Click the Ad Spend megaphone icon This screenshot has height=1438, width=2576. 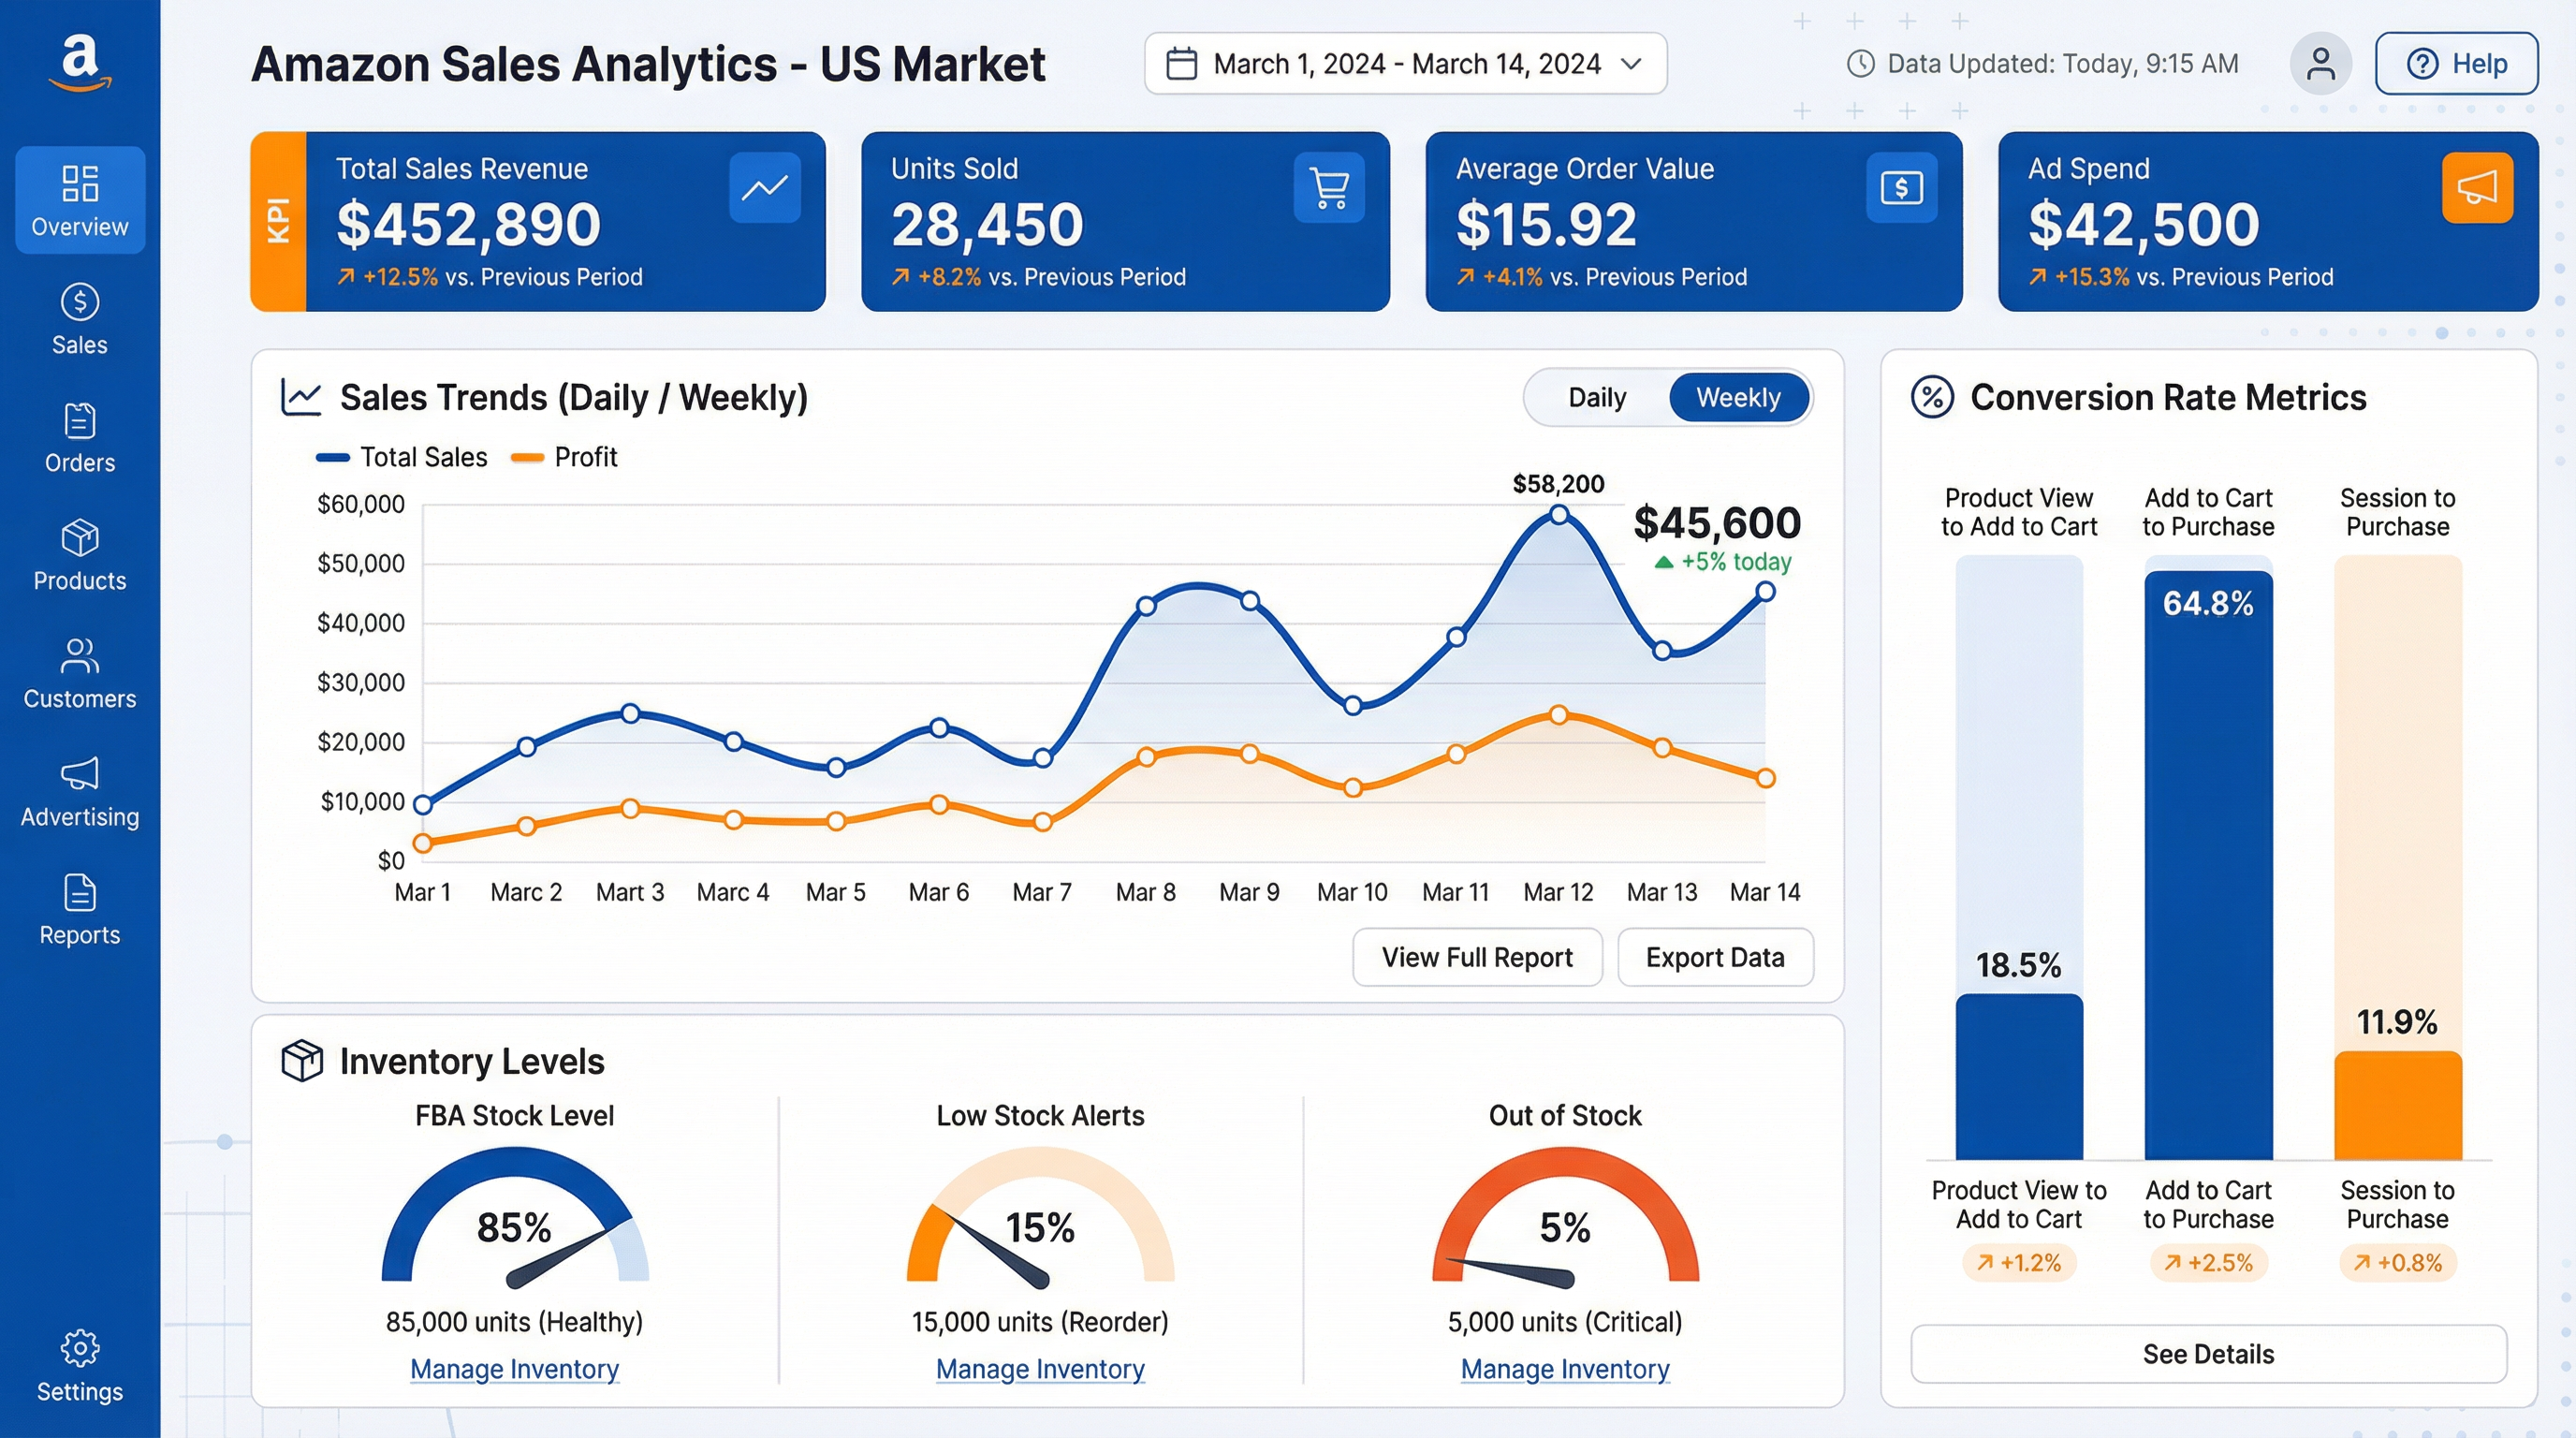[2477, 187]
